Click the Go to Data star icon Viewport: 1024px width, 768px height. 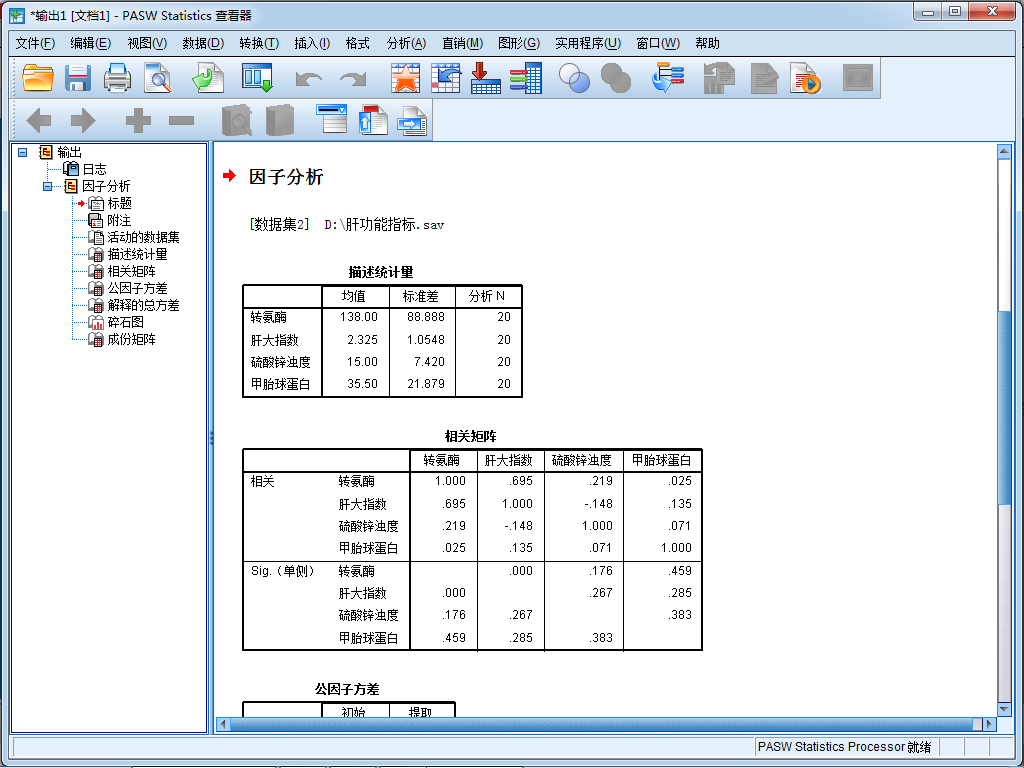pyautogui.click(x=406, y=78)
